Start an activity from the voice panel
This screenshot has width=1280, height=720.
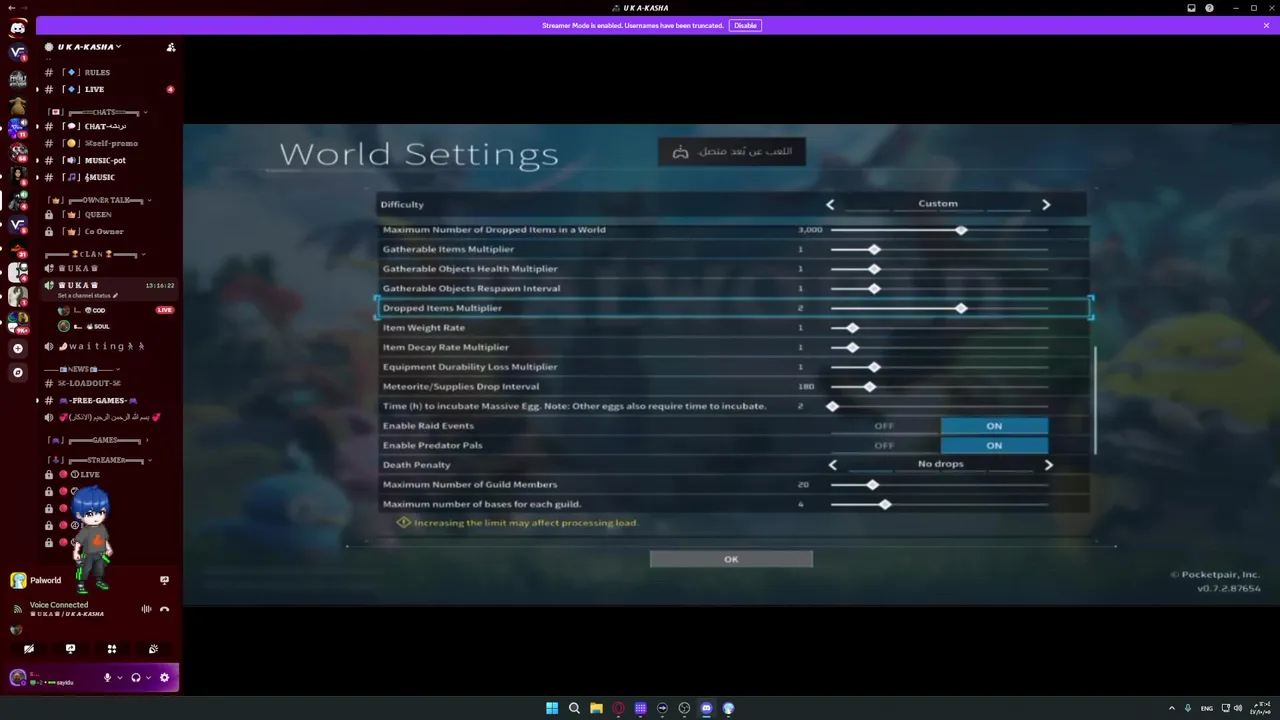click(x=112, y=649)
